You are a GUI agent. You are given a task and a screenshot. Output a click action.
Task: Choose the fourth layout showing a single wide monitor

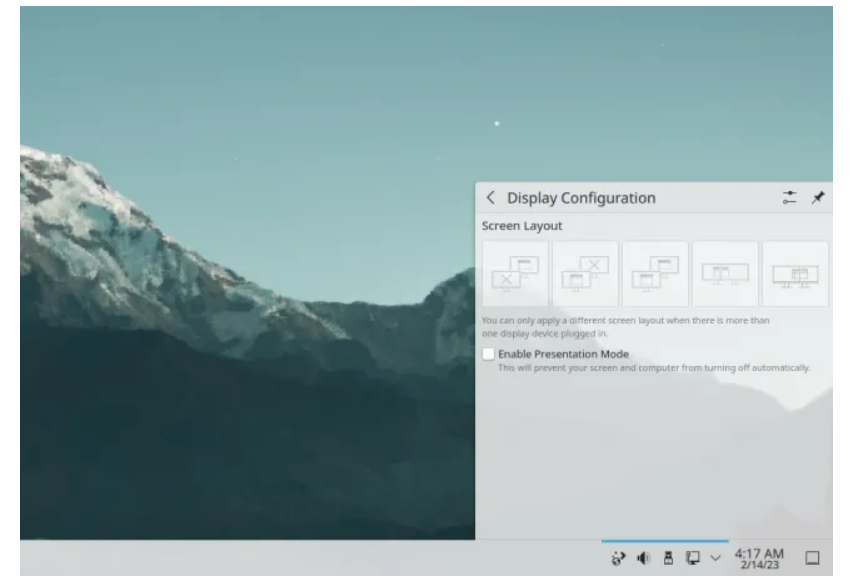point(725,273)
